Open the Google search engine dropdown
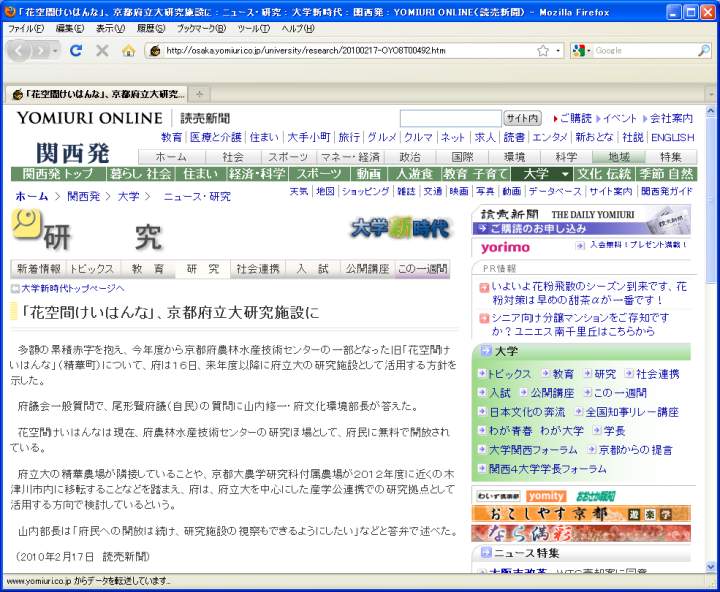 [584, 50]
